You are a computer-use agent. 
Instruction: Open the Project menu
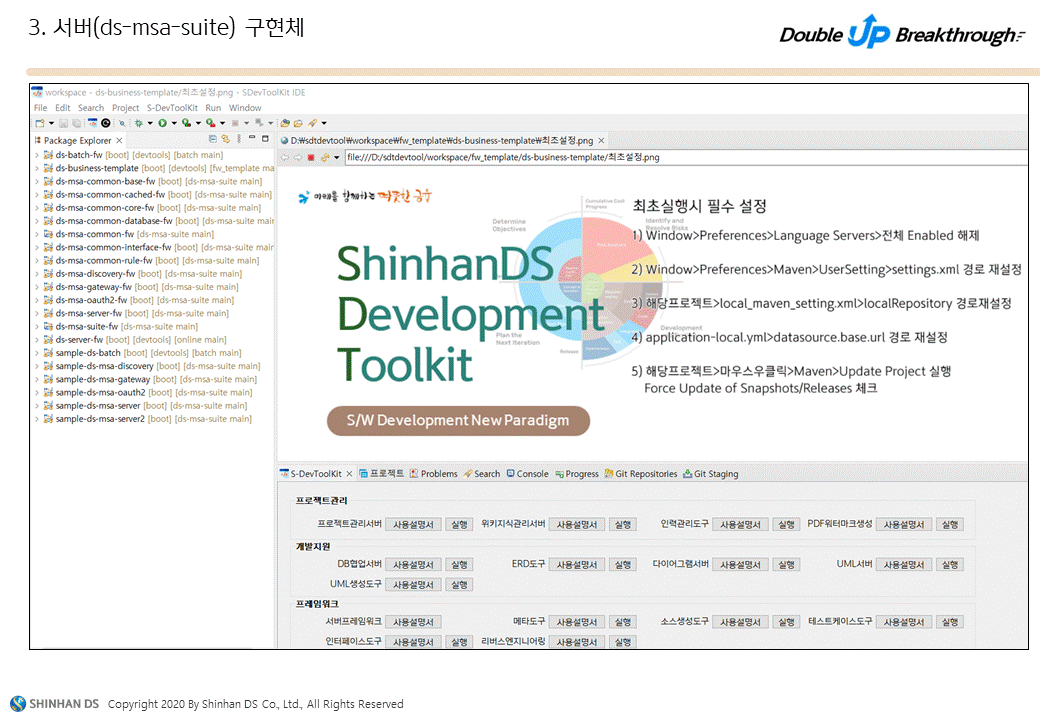(x=125, y=108)
